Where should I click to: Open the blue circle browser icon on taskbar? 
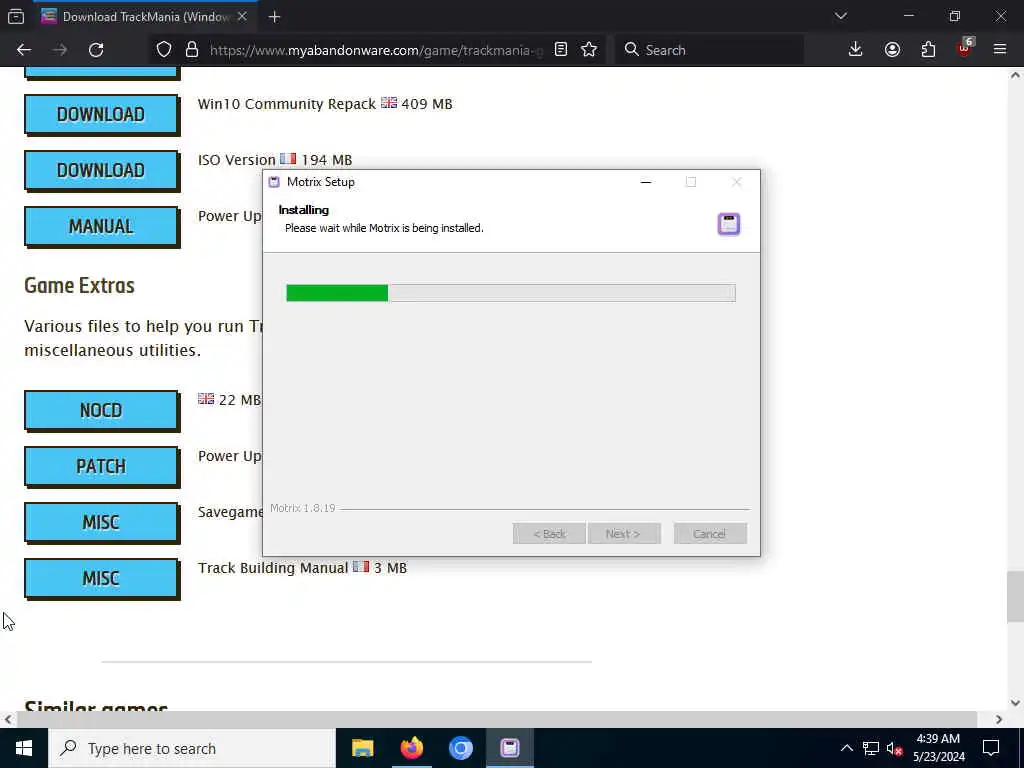point(460,748)
